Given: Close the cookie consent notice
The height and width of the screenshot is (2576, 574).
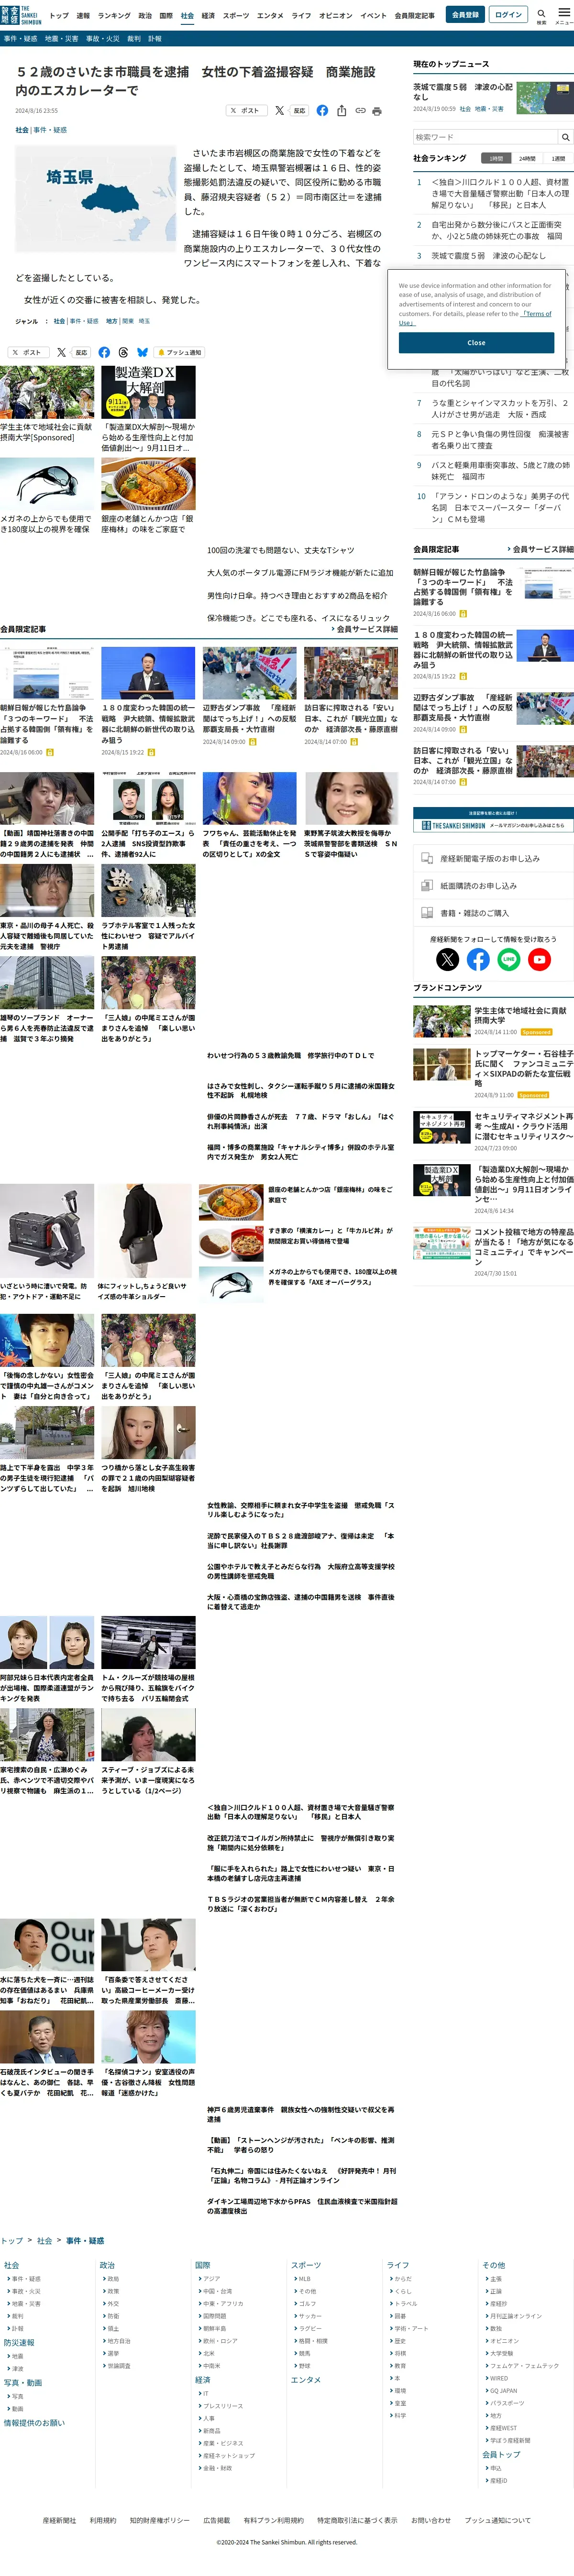Looking at the screenshot, I should point(476,342).
